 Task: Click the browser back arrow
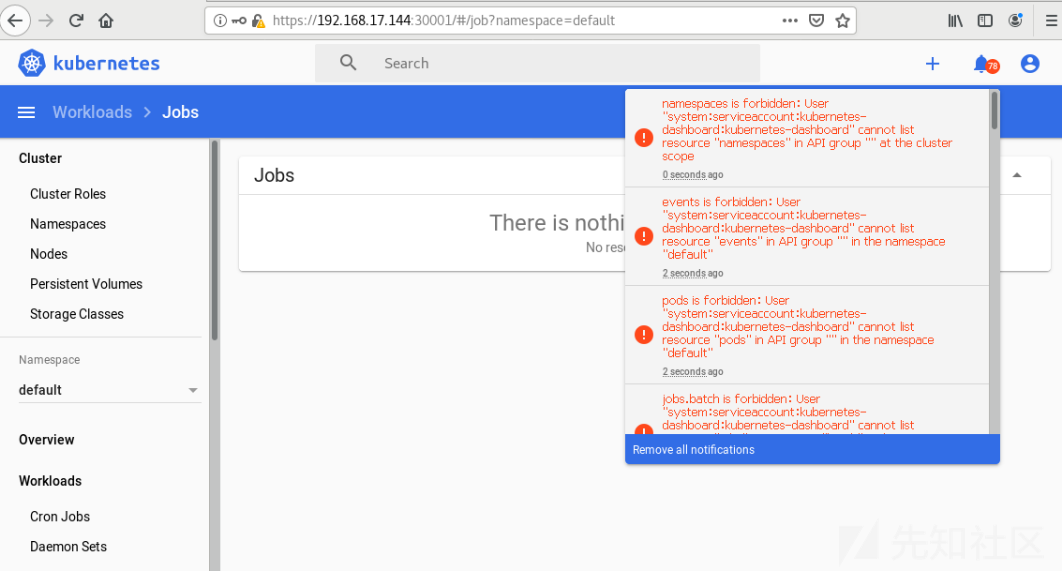tap(15, 20)
